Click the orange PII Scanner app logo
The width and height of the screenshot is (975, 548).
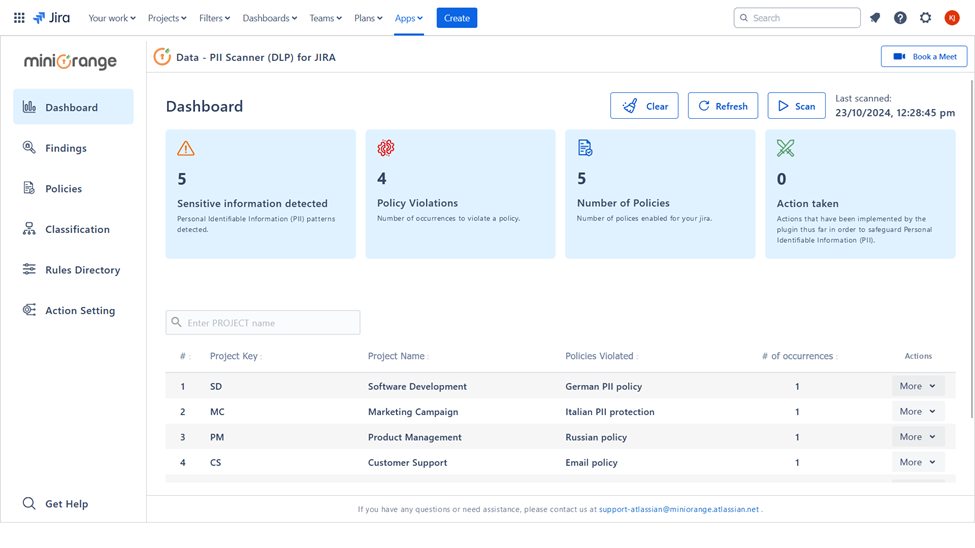point(162,57)
